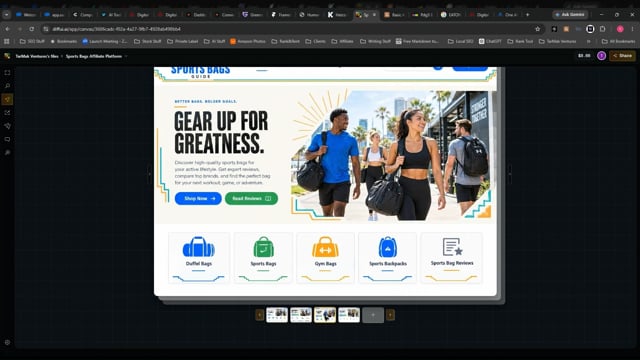Open Writing Stuff bookmark folder

[x=375, y=41]
